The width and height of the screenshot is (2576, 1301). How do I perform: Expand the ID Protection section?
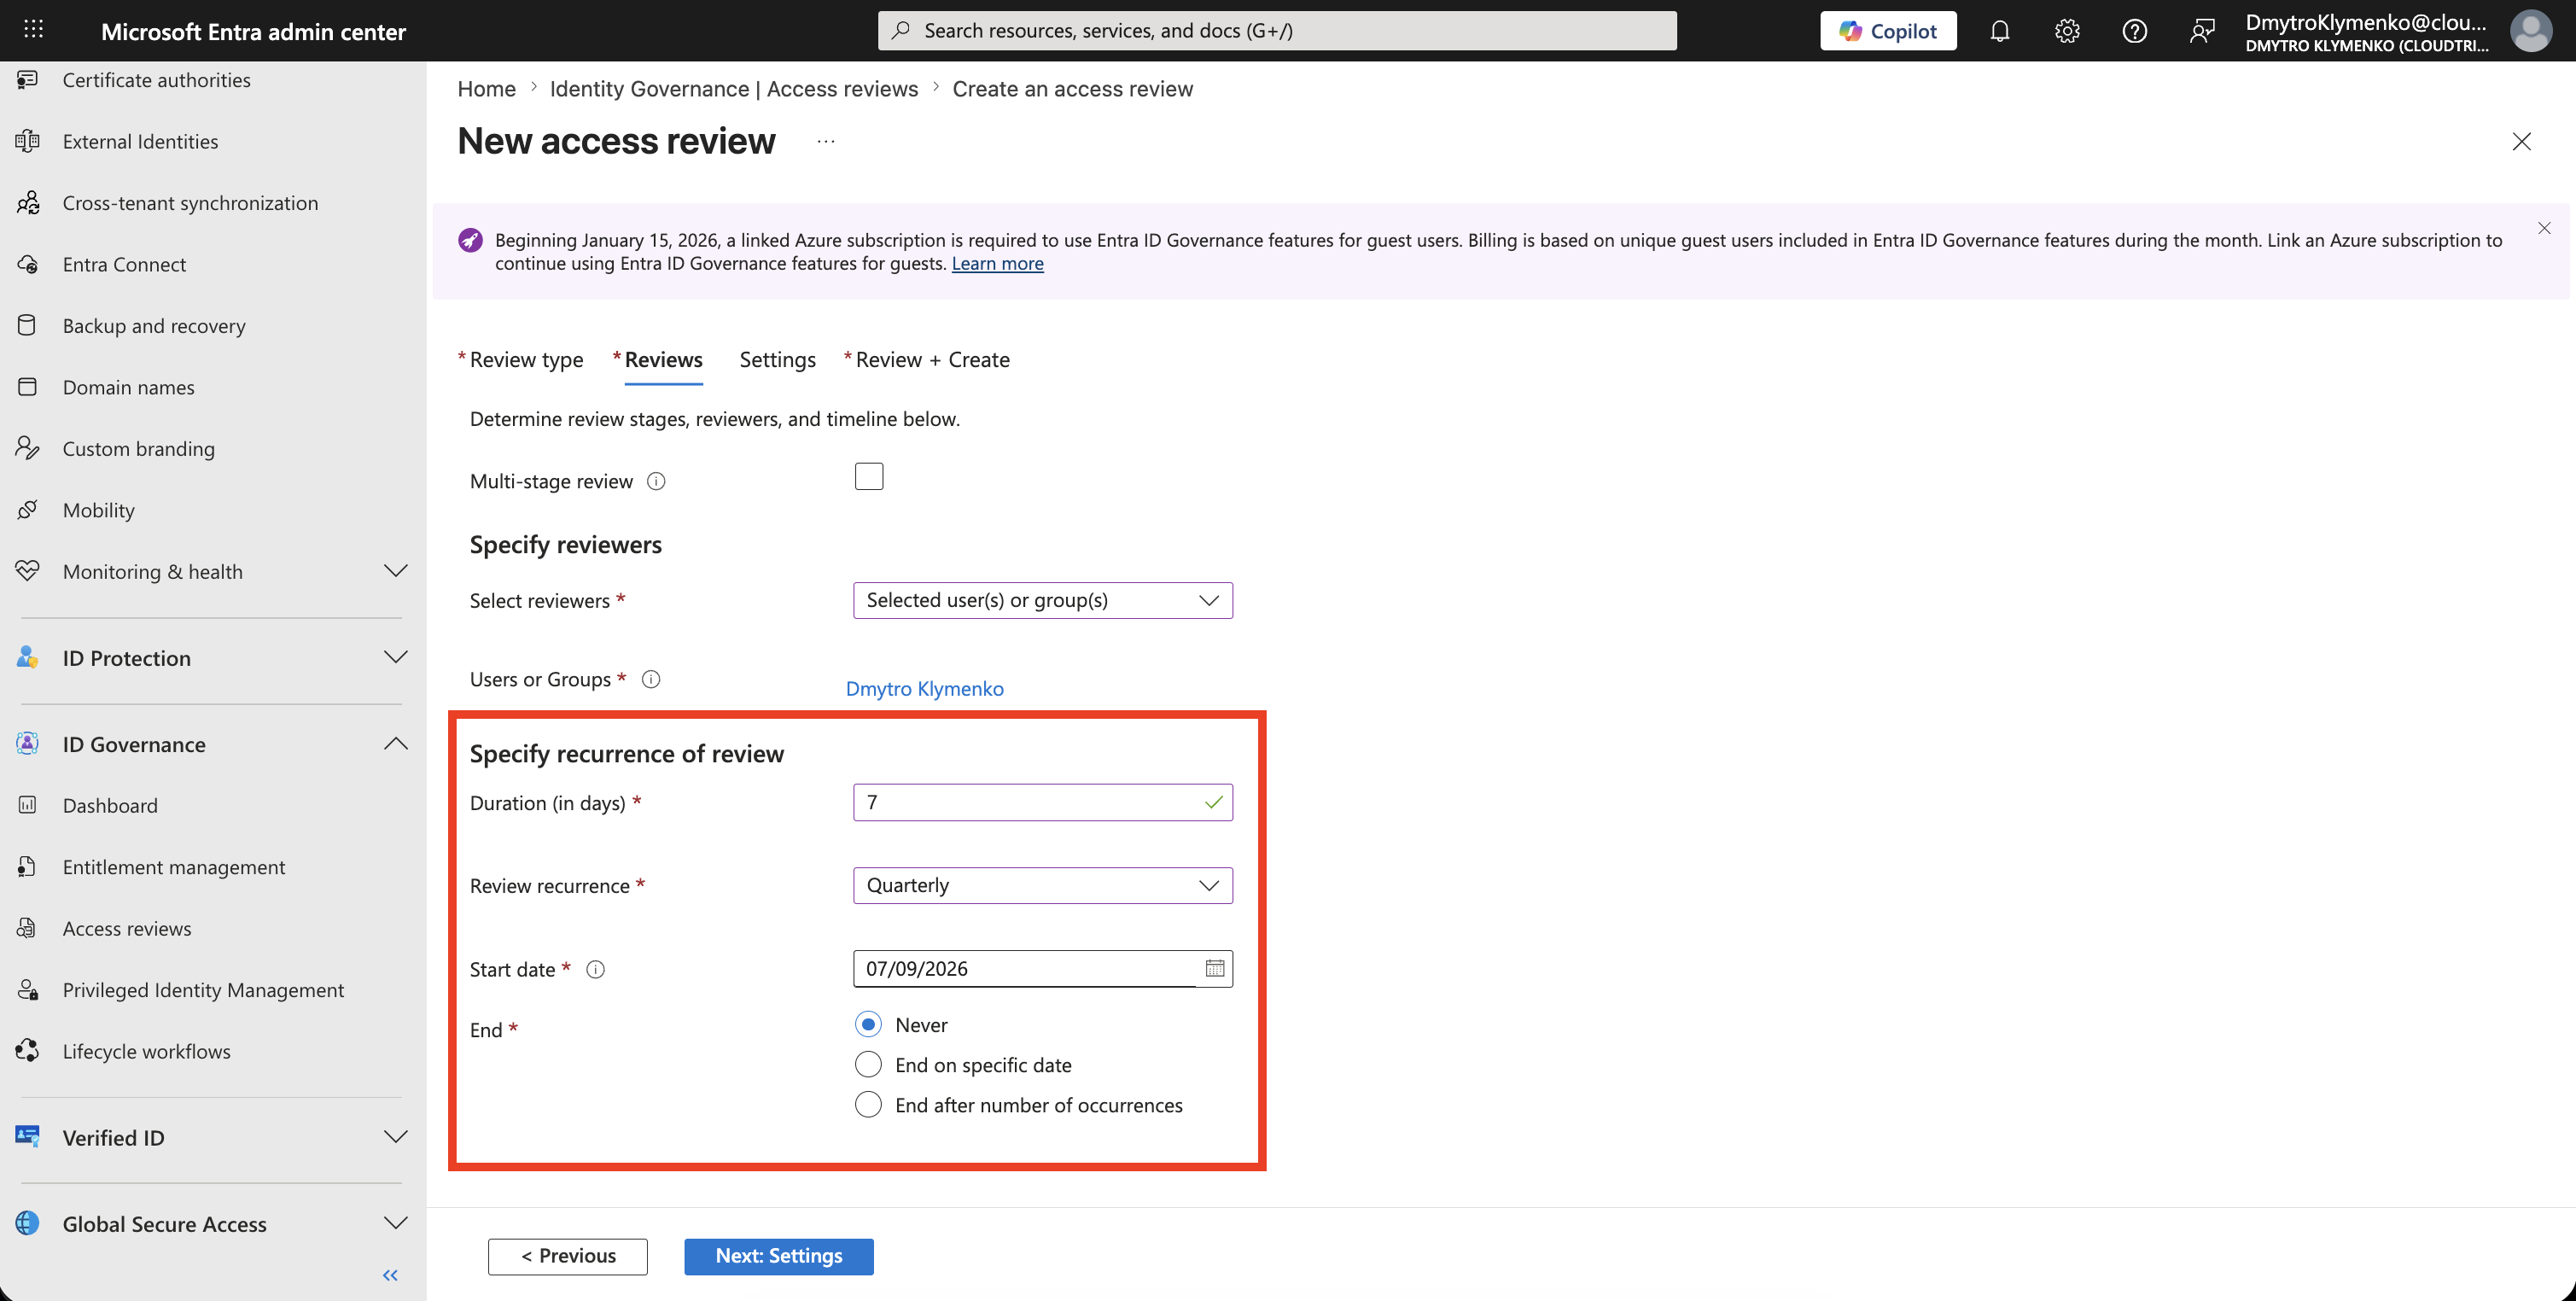pos(395,657)
